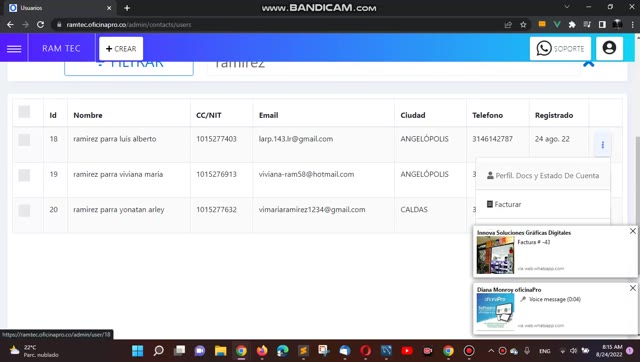Collapse the filter panel with the chevron
Screen dimensions: 640x362
coord(588,64)
